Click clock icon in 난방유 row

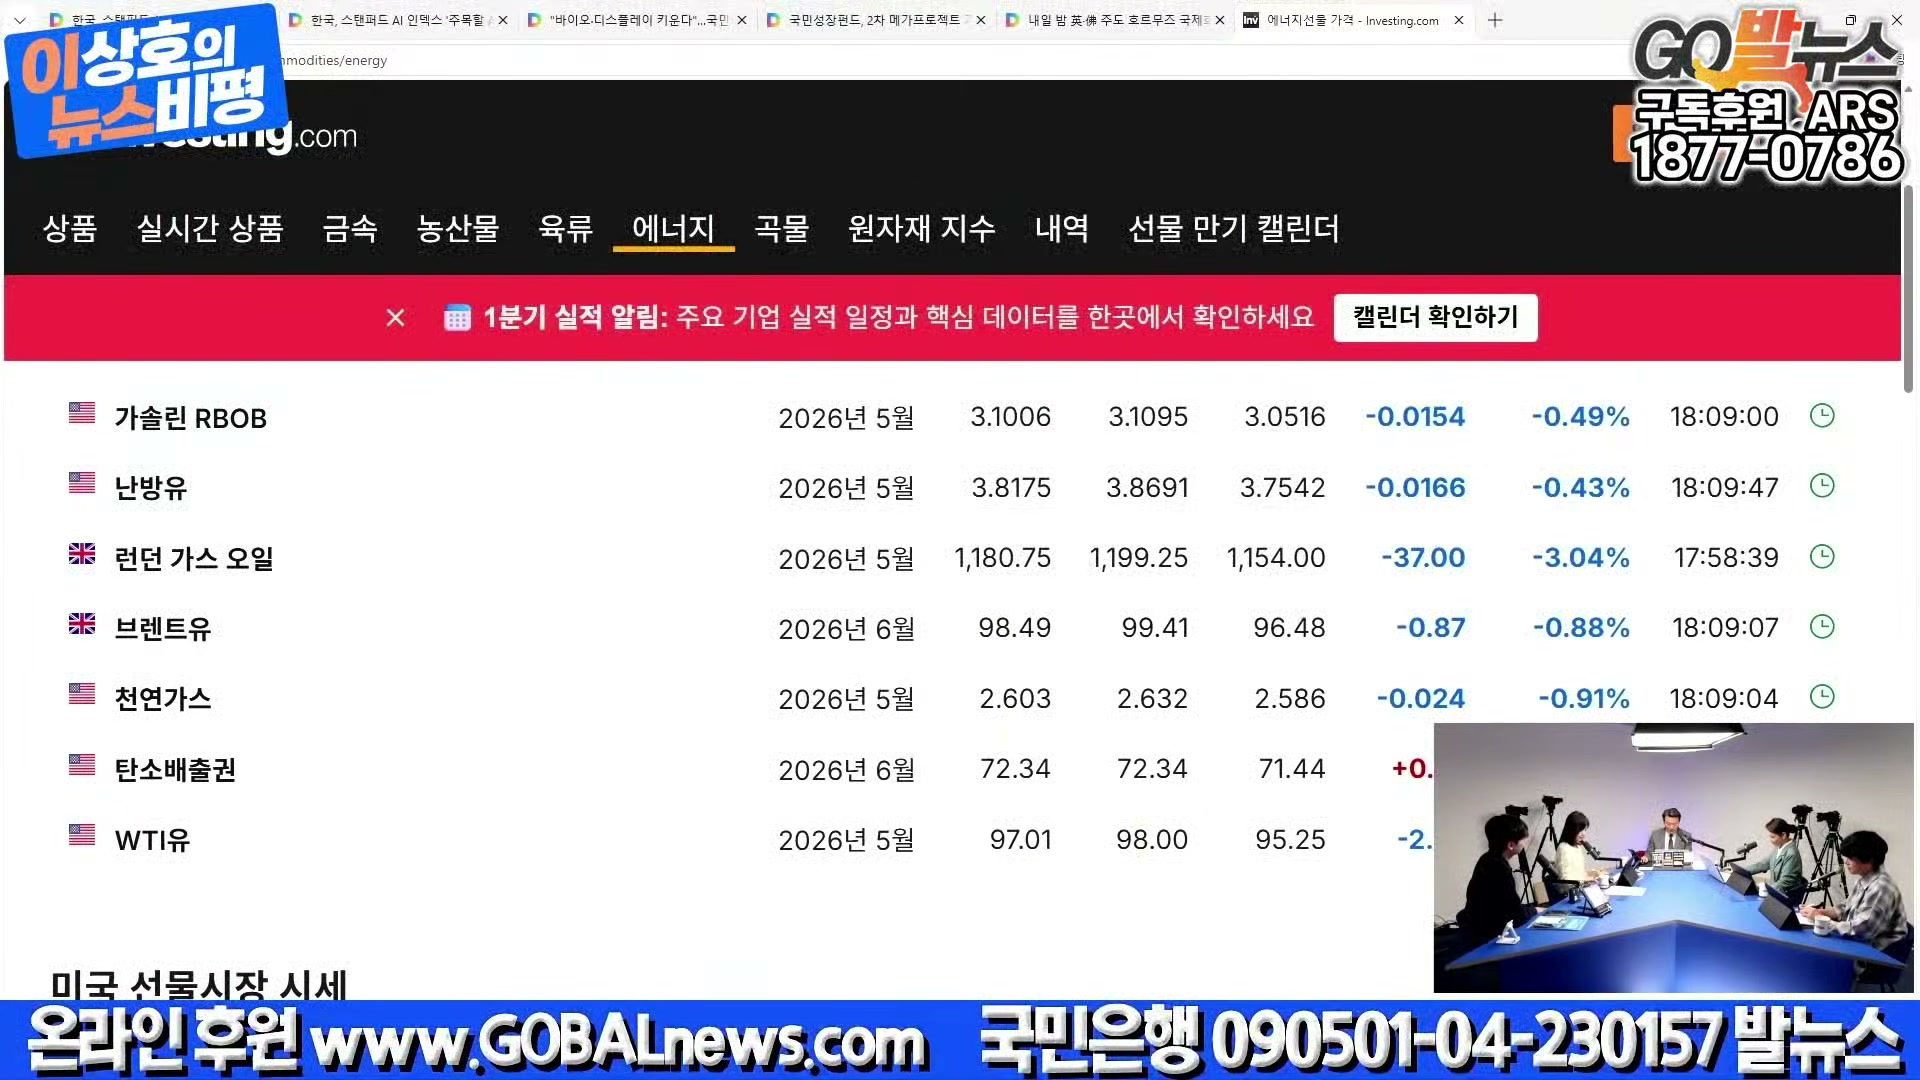1822,486
